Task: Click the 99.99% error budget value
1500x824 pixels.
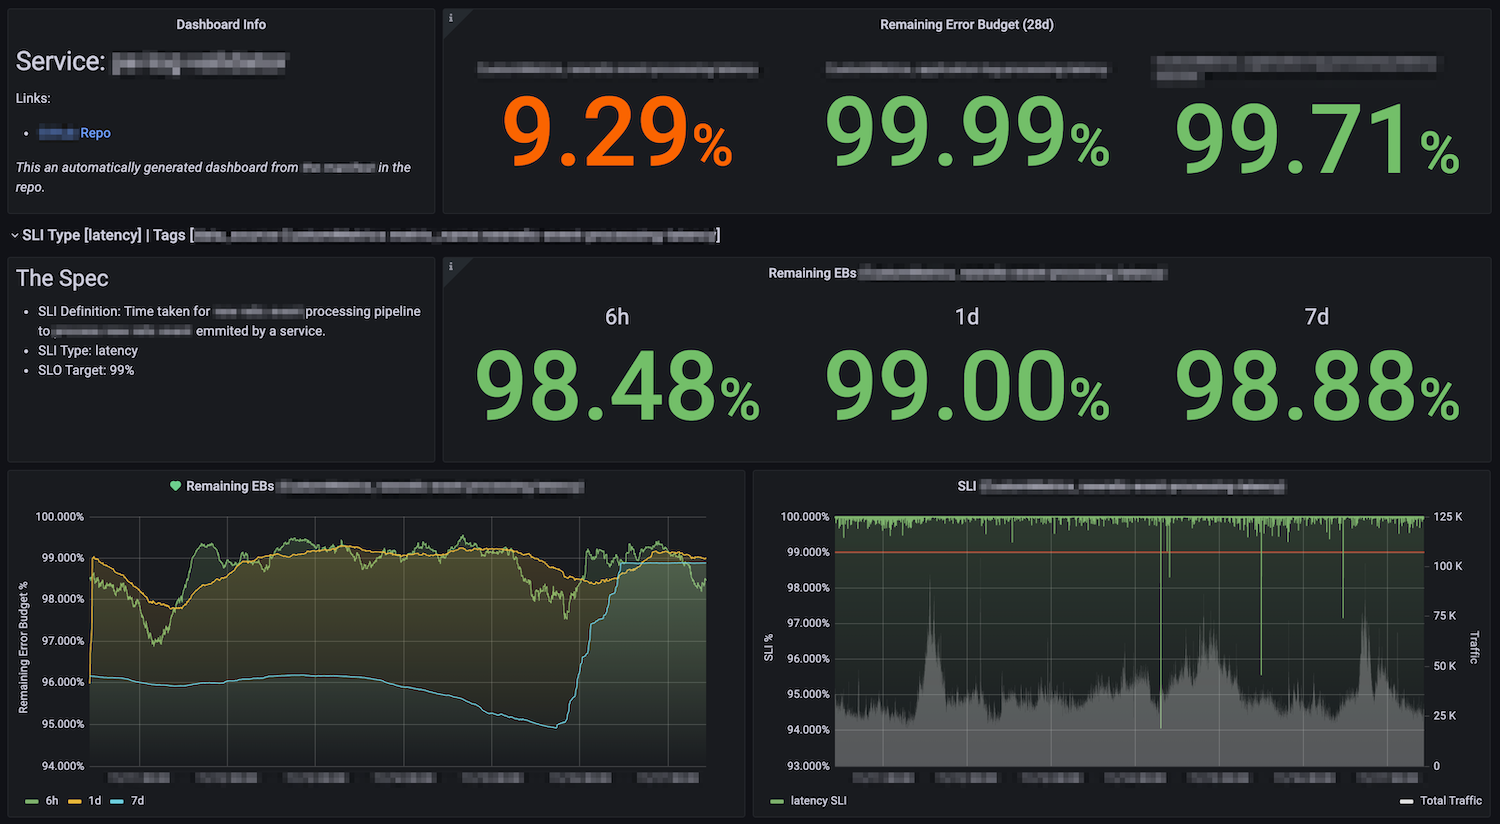Action: pyautogui.click(x=967, y=133)
